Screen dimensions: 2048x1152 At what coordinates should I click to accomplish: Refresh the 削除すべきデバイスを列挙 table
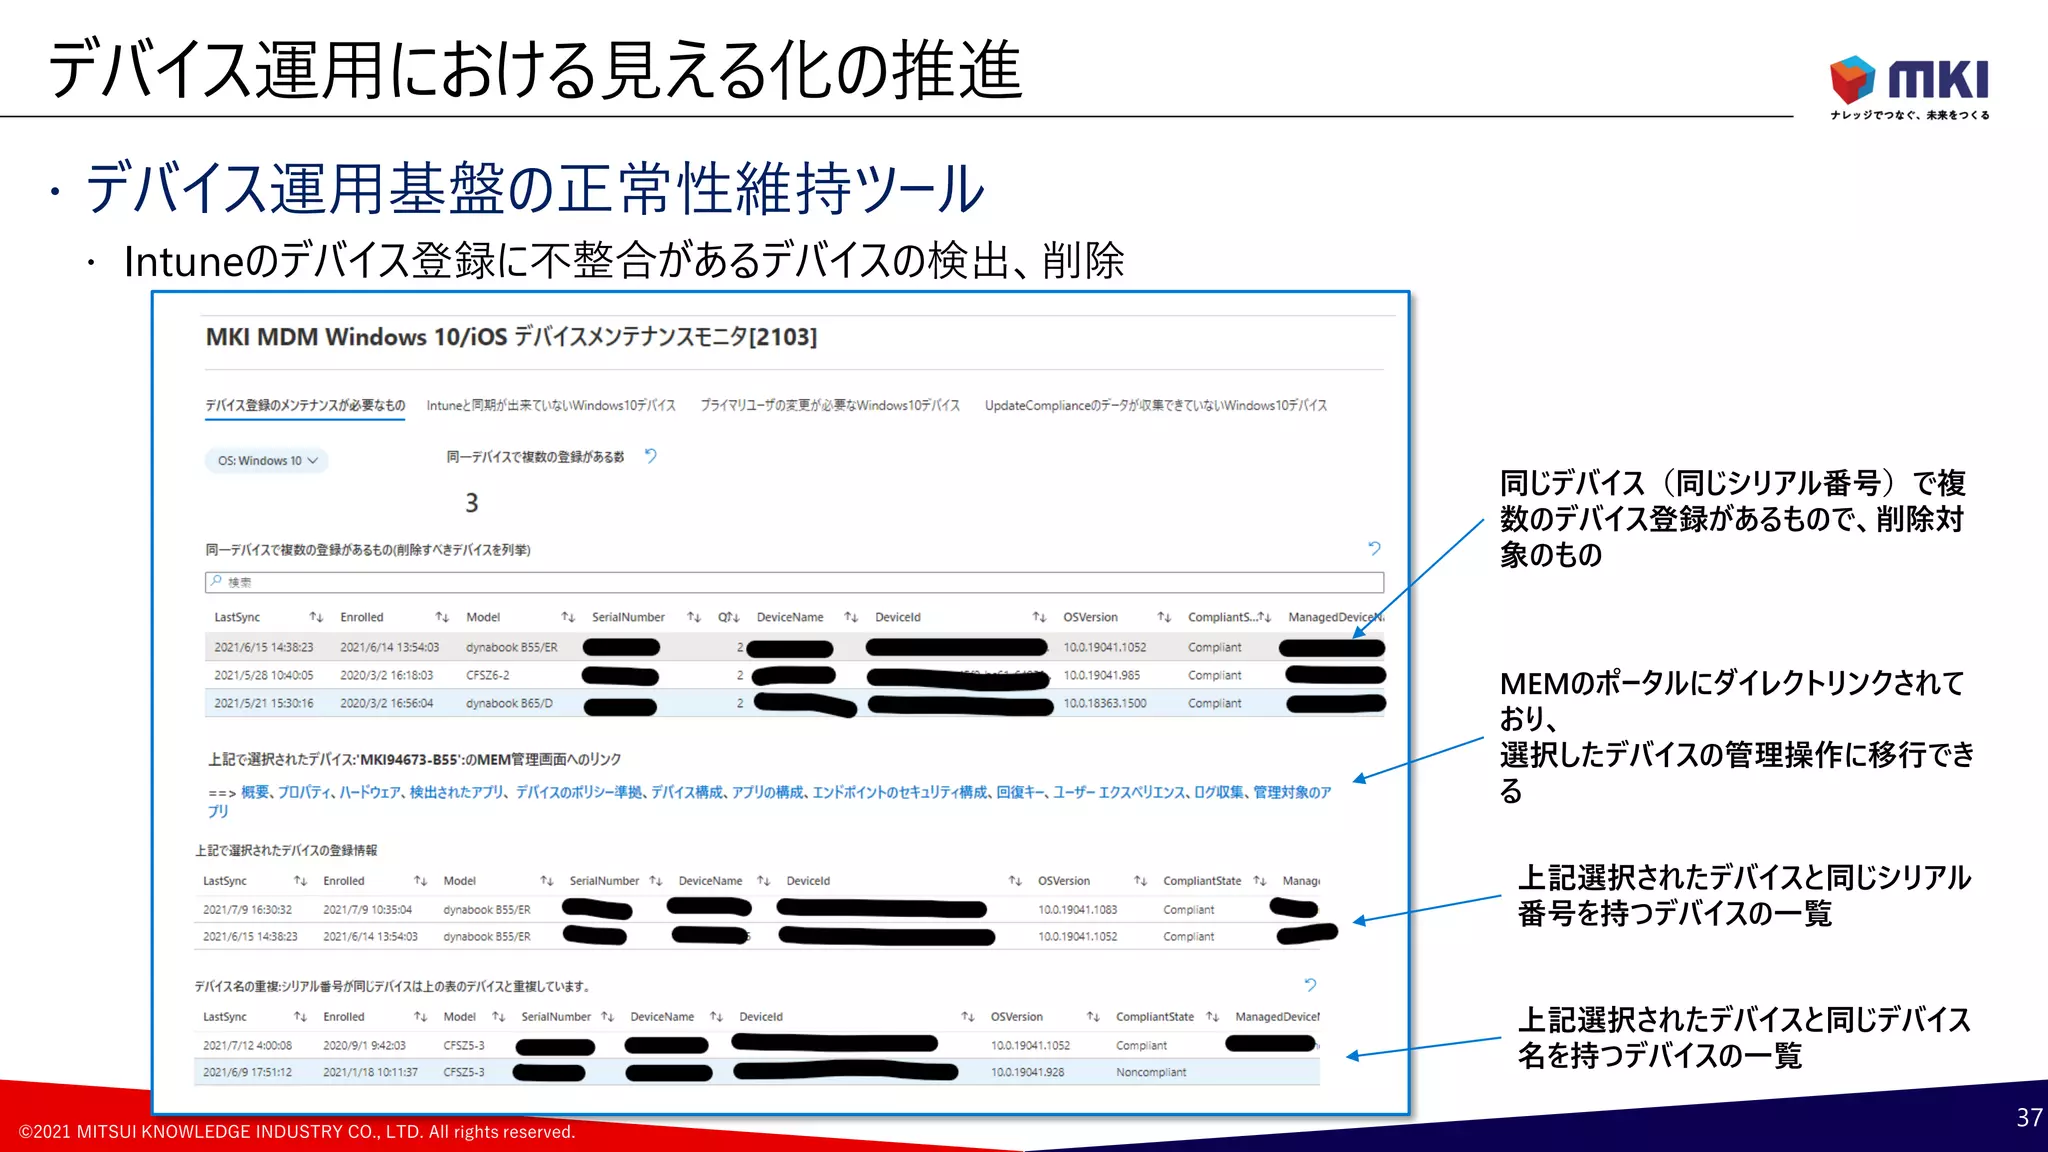tap(1374, 548)
